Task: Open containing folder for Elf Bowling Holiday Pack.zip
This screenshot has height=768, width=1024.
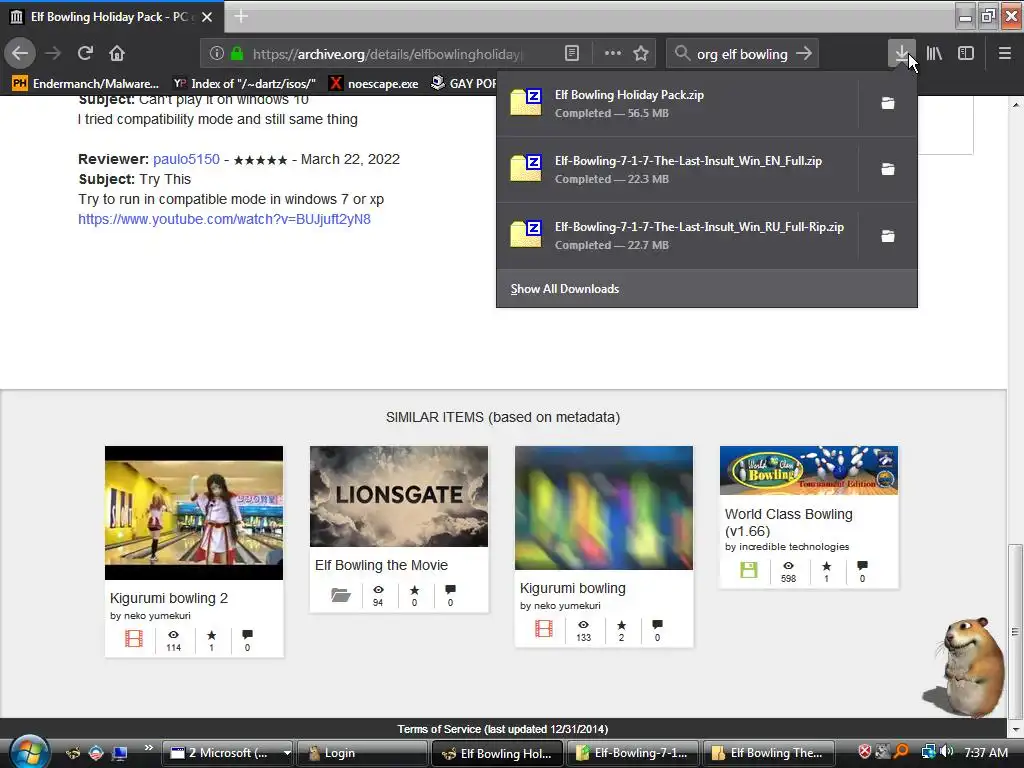Action: [888, 103]
